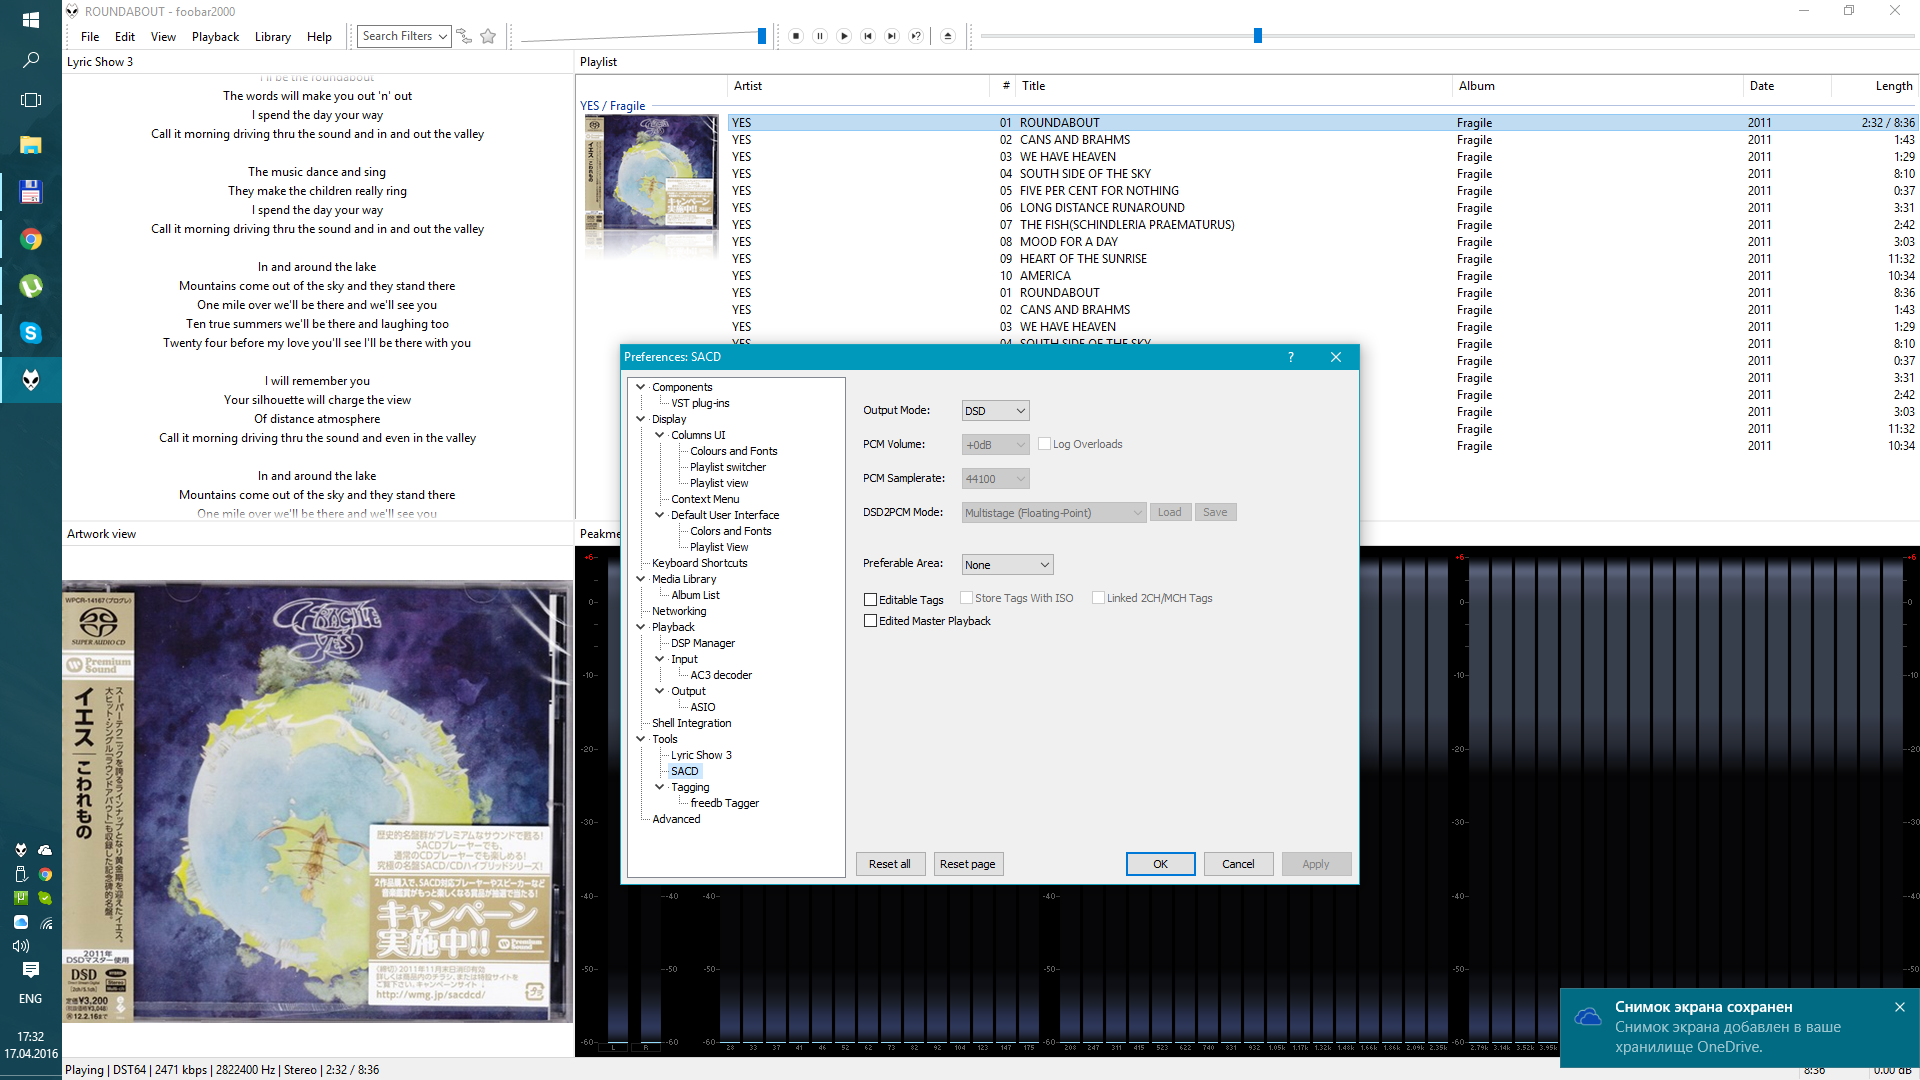
Task: Click the search filter arrows icon
Action: point(464,36)
